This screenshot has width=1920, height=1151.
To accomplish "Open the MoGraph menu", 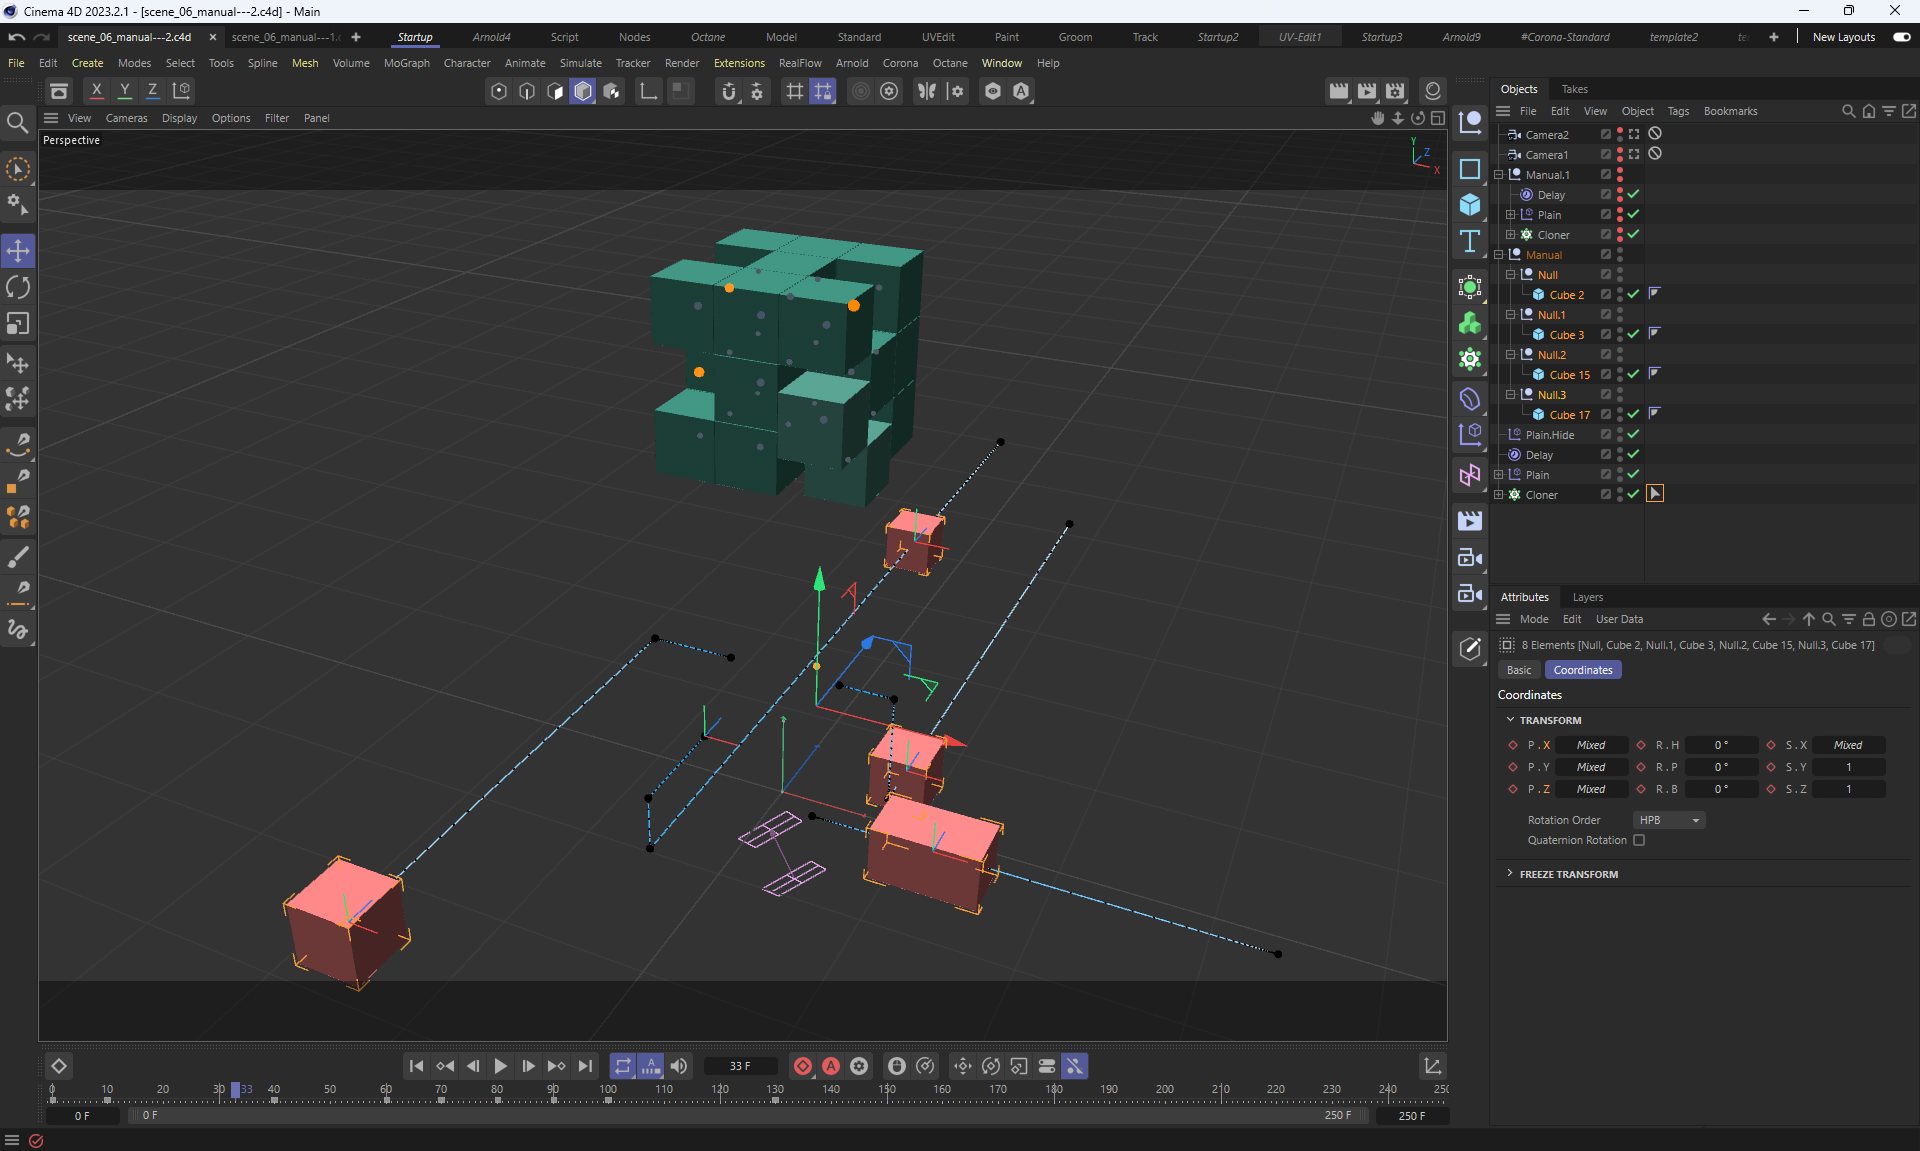I will [x=406, y=63].
